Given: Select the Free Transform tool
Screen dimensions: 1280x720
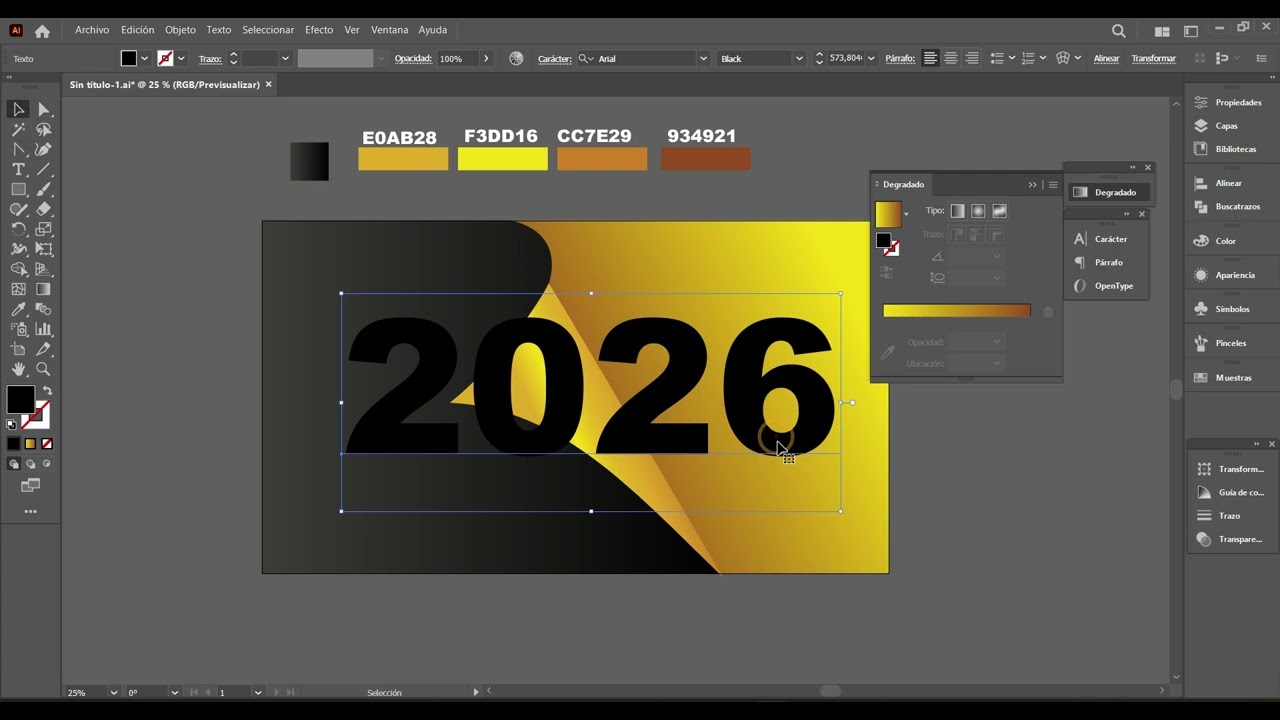Looking at the screenshot, I should coord(43,249).
